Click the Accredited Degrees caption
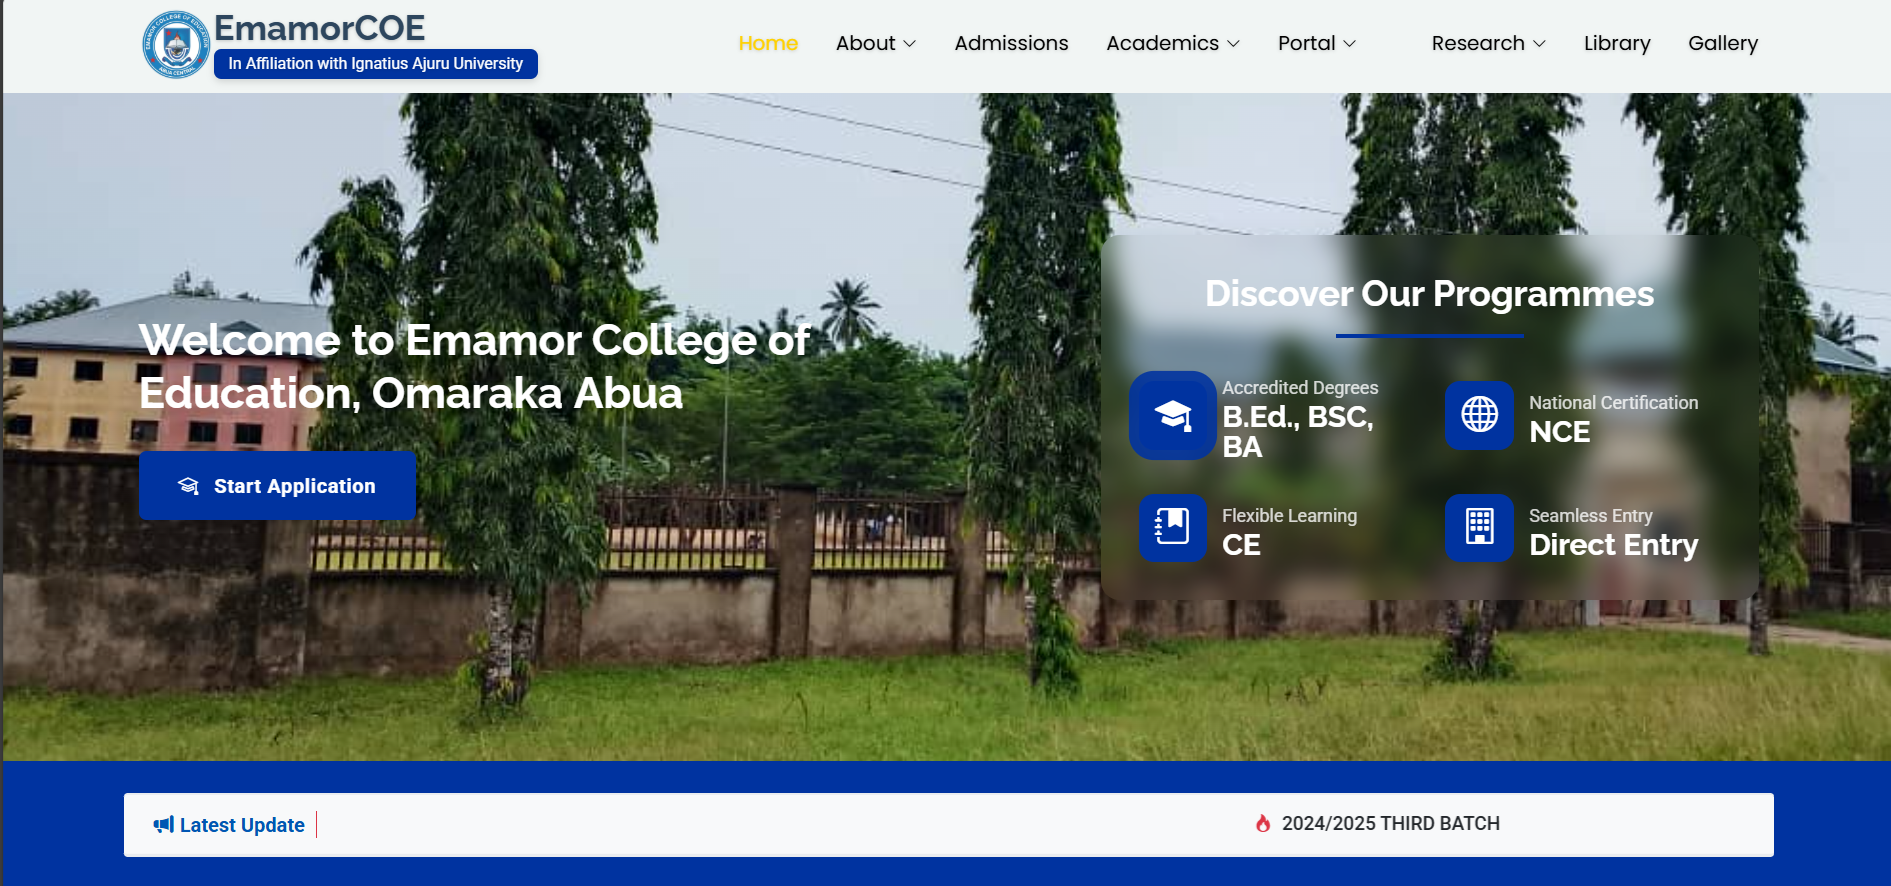Viewport: 1891px width, 886px height. [x=1300, y=388]
